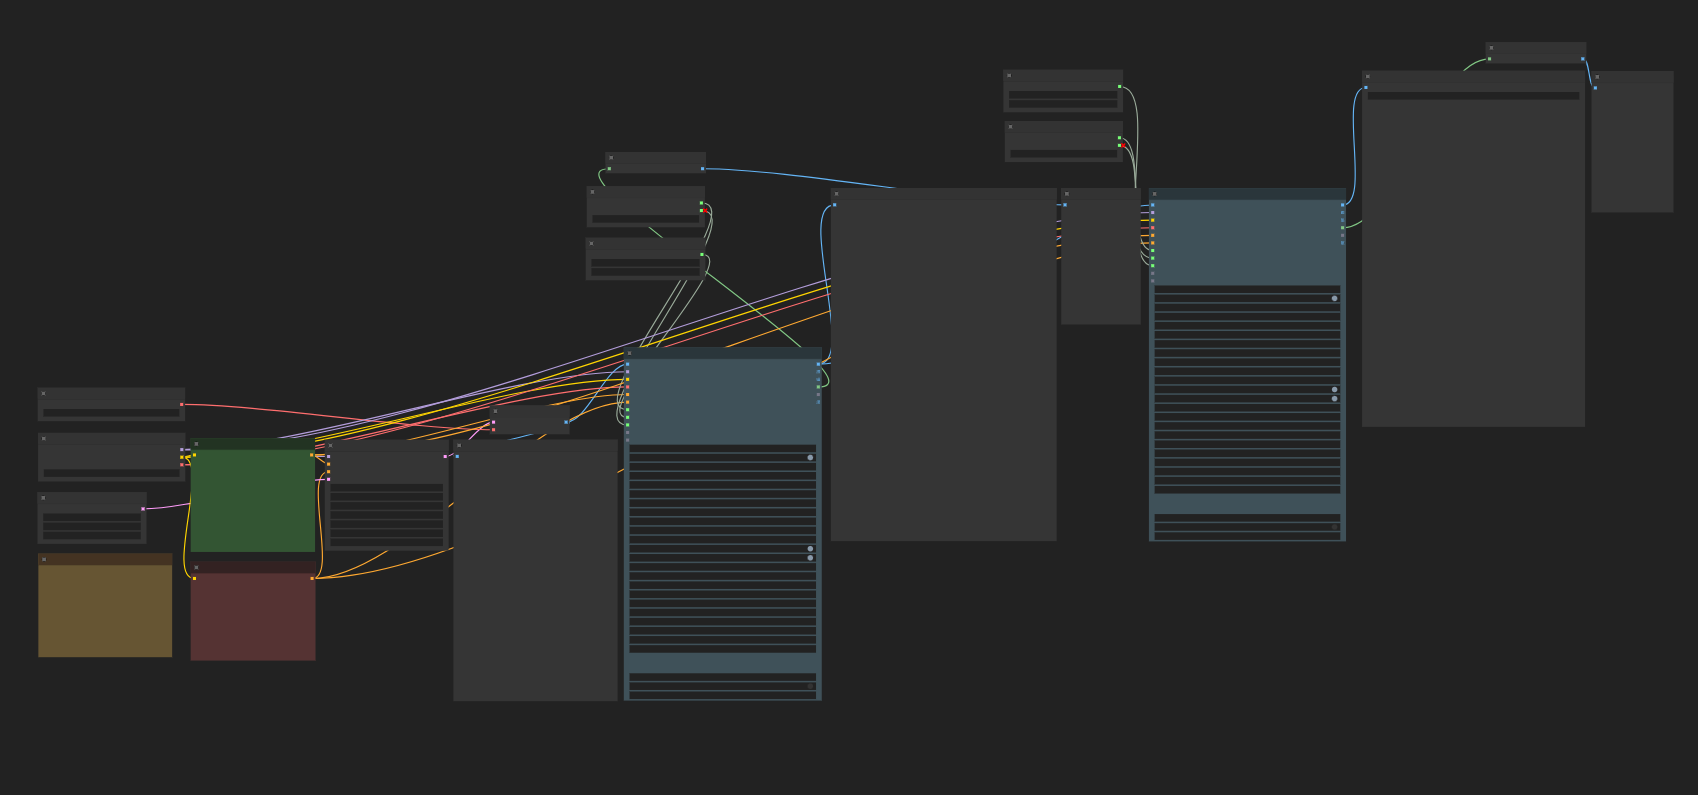Image resolution: width=1698 pixels, height=795 pixels.
Task: Click the title dot of the large dark node at the upper right
Action: (x=1367, y=76)
